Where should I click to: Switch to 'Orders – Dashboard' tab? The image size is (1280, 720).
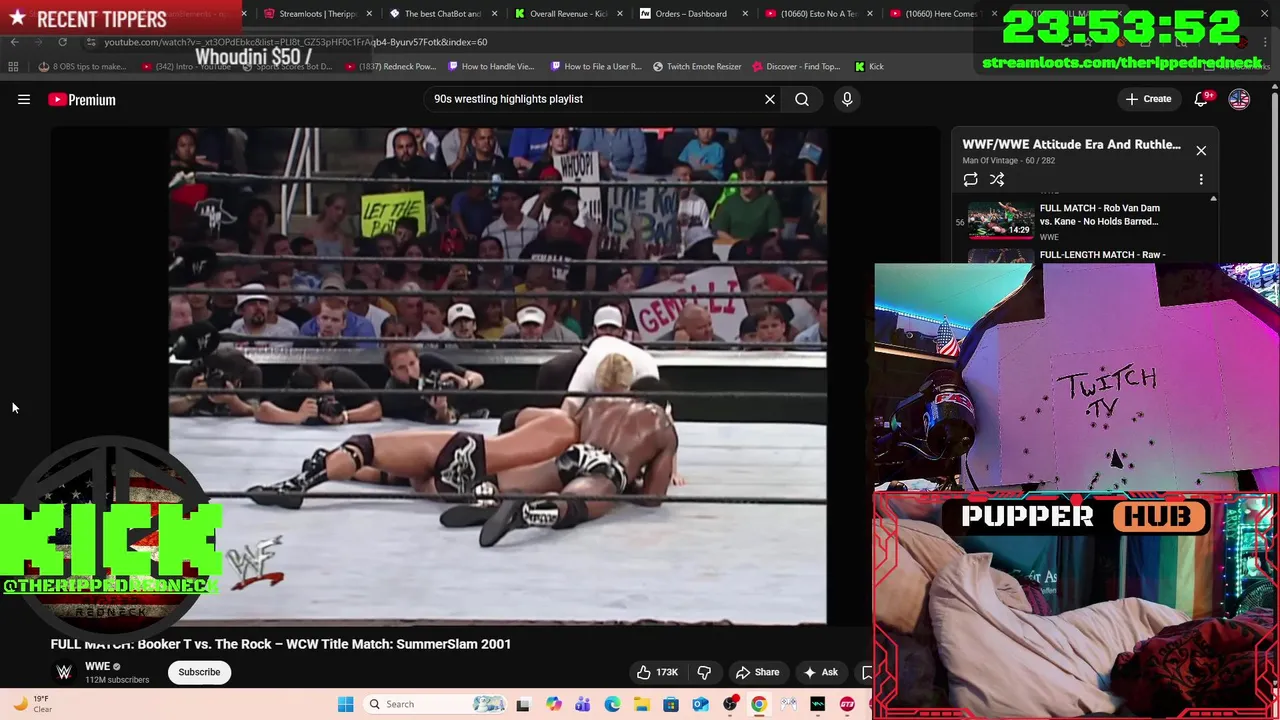pos(691,14)
